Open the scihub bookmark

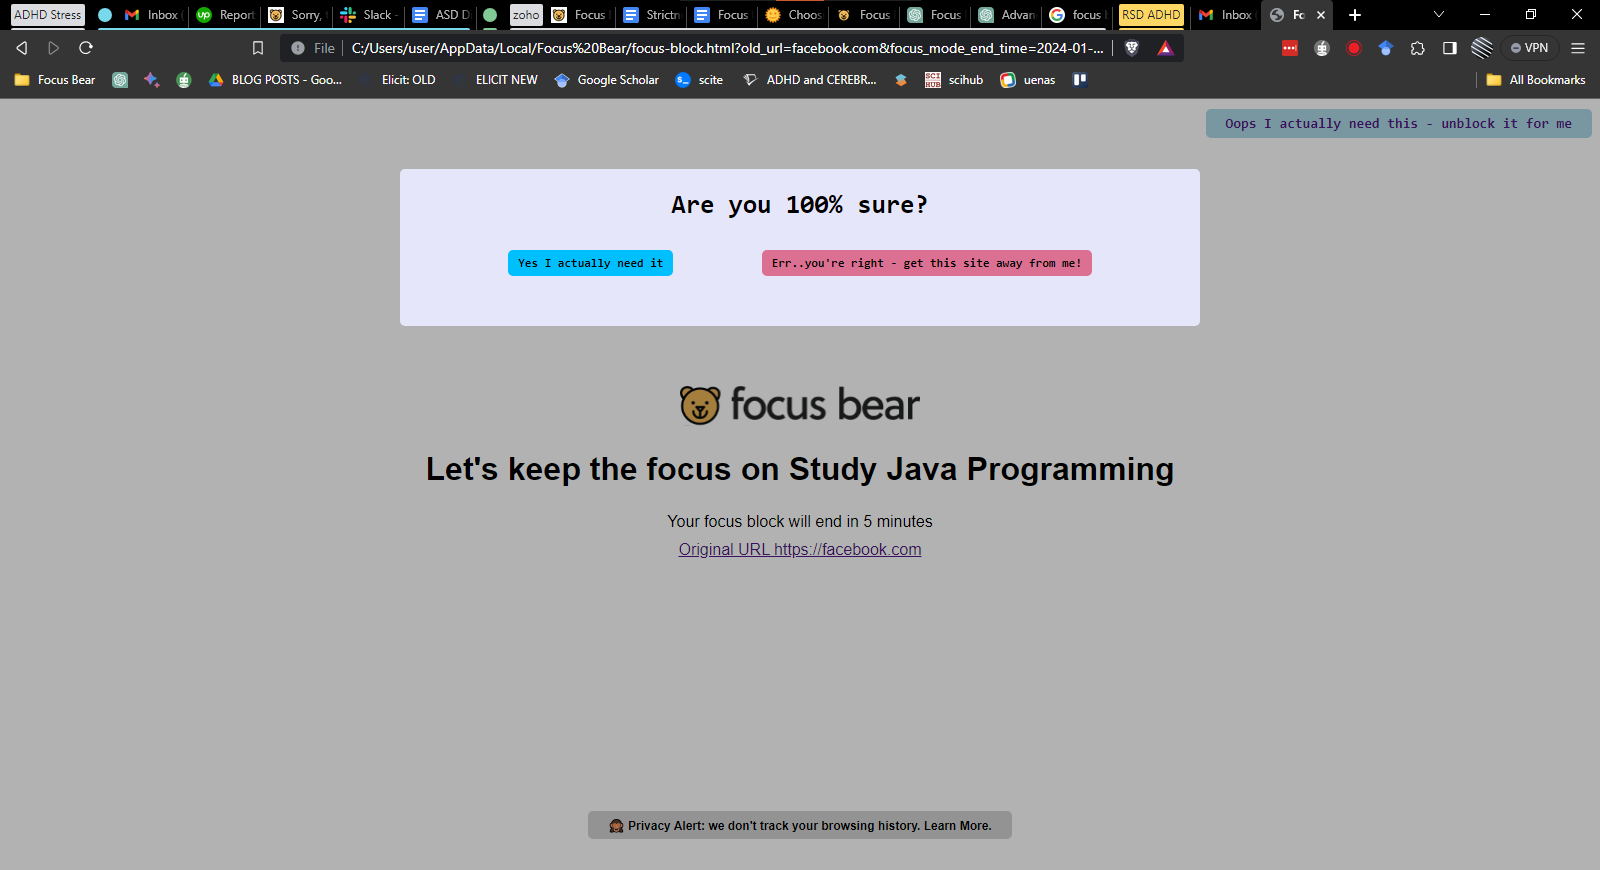tap(954, 80)
